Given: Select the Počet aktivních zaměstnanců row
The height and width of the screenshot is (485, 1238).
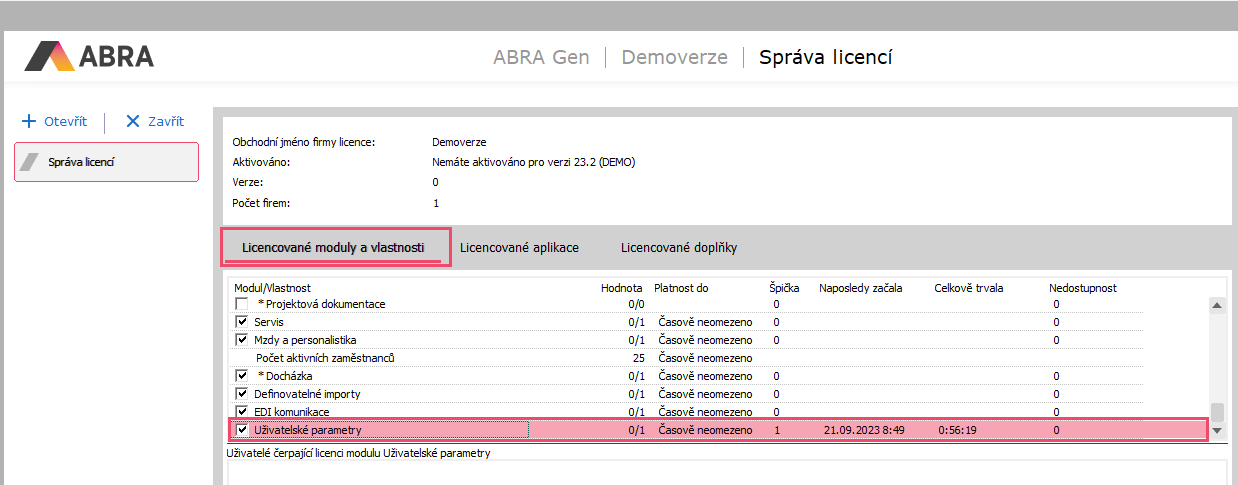Looking at the screenshot, I should 315,358.
